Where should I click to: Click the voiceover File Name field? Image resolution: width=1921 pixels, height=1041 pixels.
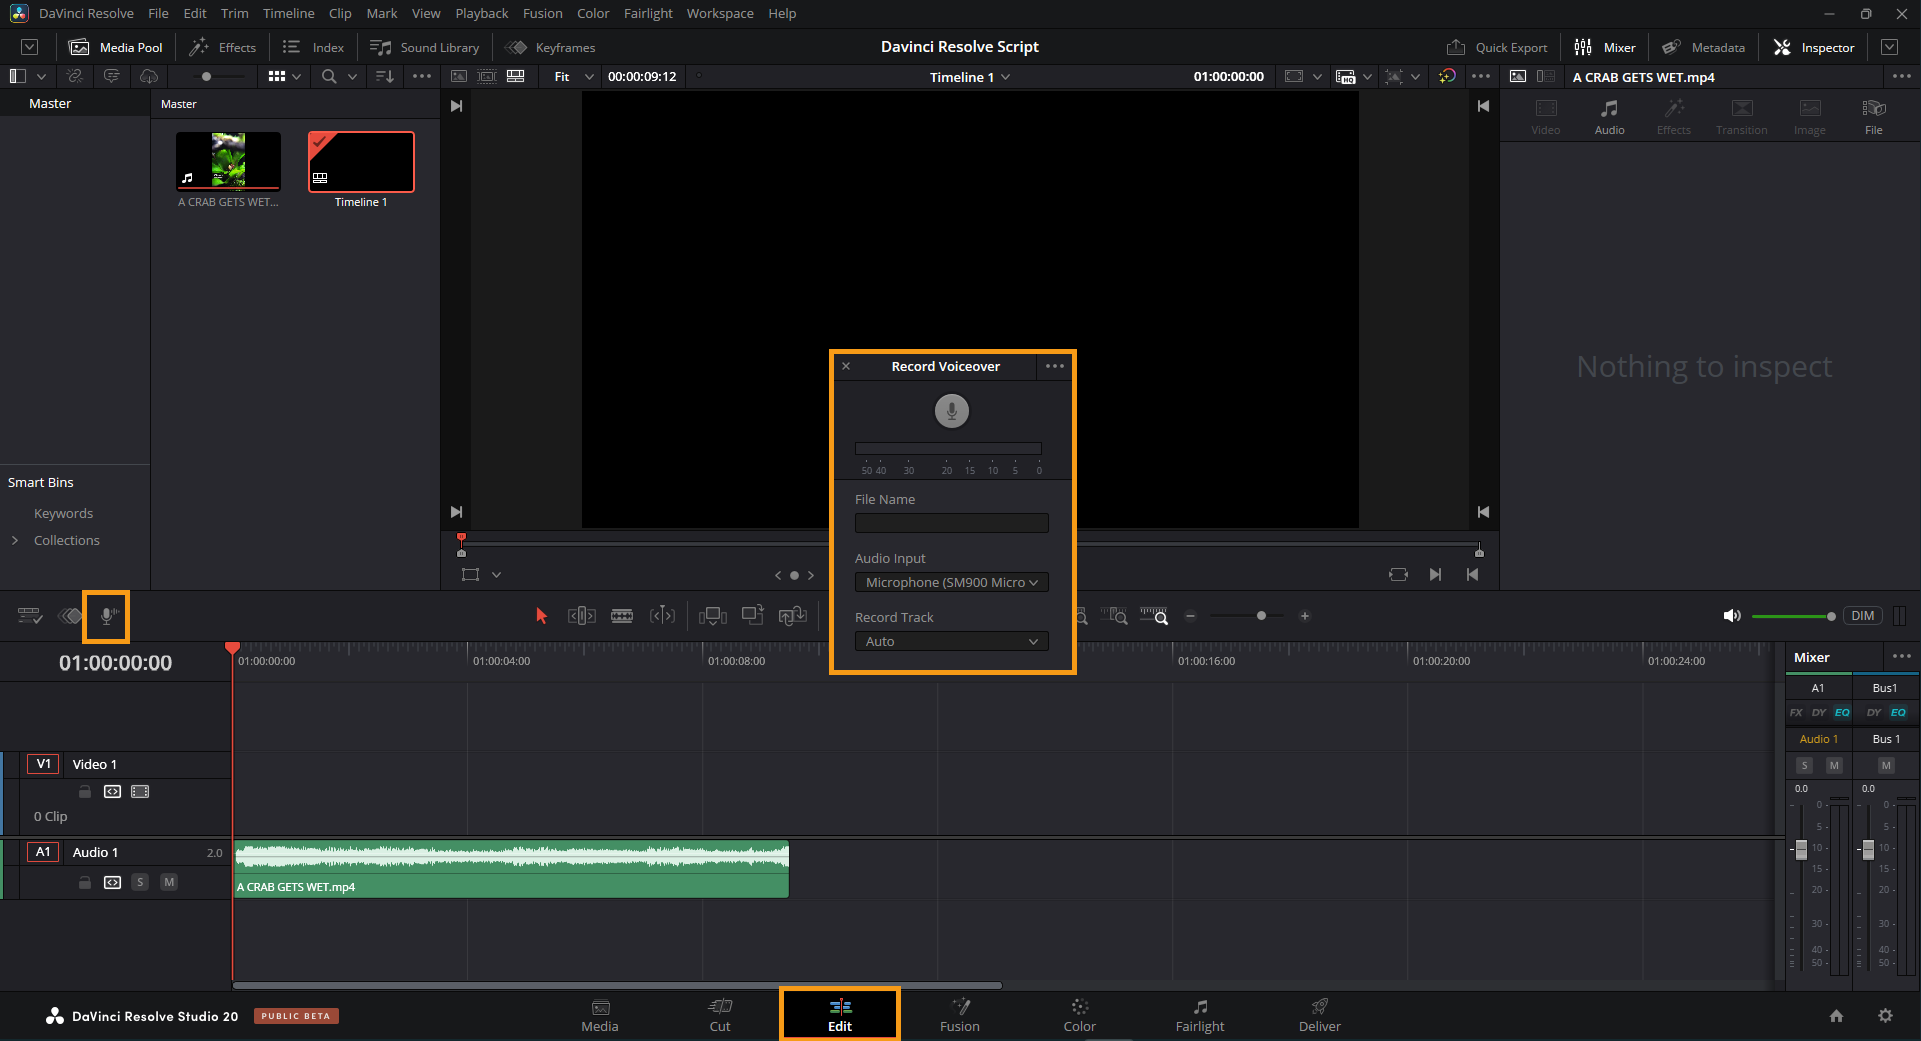click(951, 523)
